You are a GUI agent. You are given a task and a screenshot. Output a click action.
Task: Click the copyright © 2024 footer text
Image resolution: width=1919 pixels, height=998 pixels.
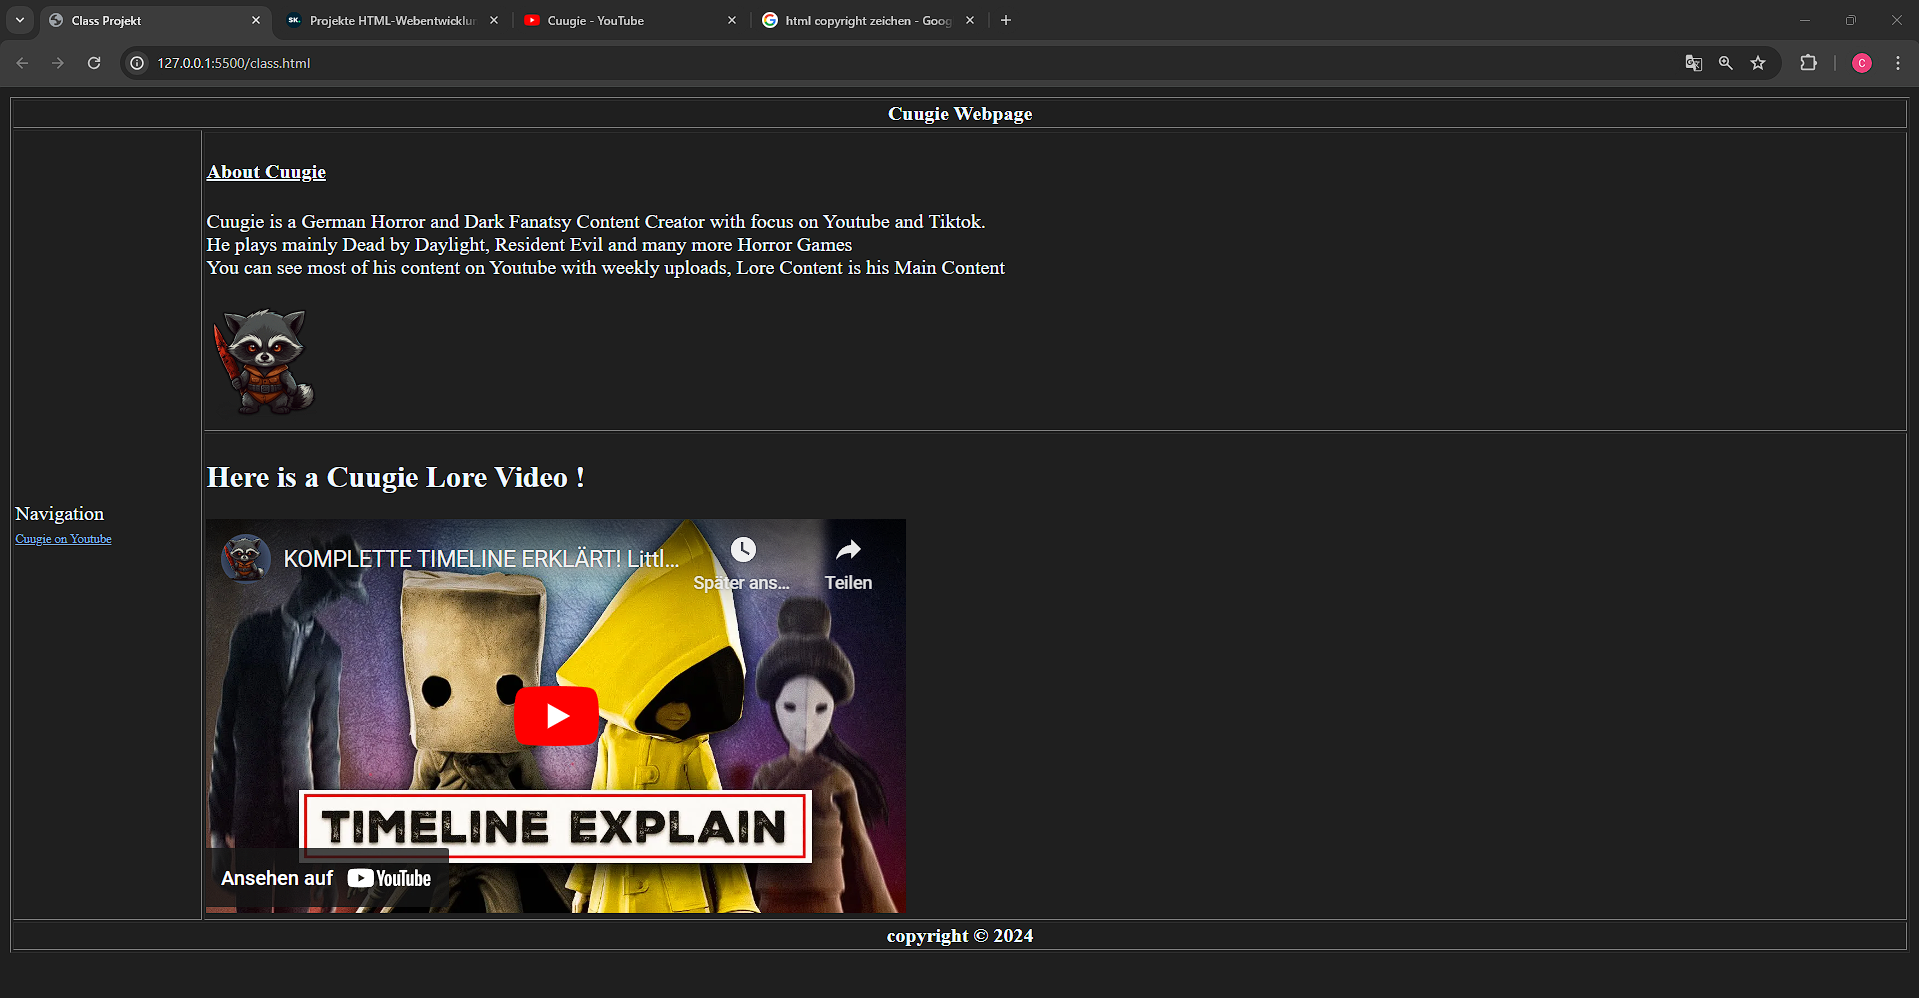(x=960, y=936)
